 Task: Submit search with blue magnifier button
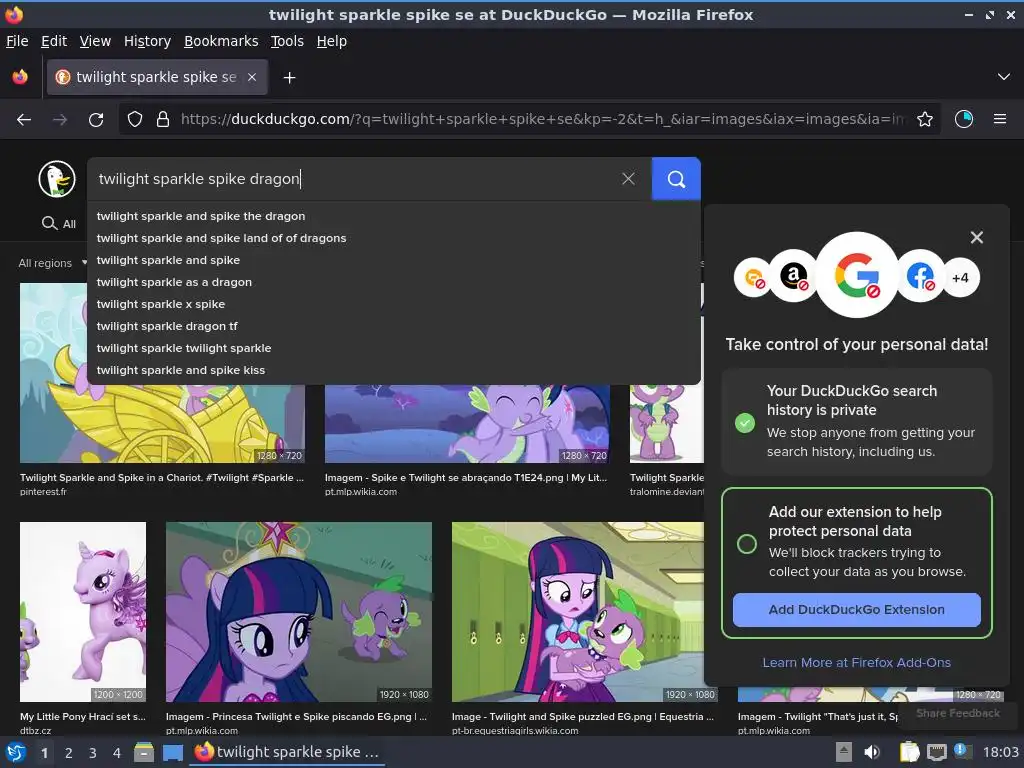[x=676, y=179]
